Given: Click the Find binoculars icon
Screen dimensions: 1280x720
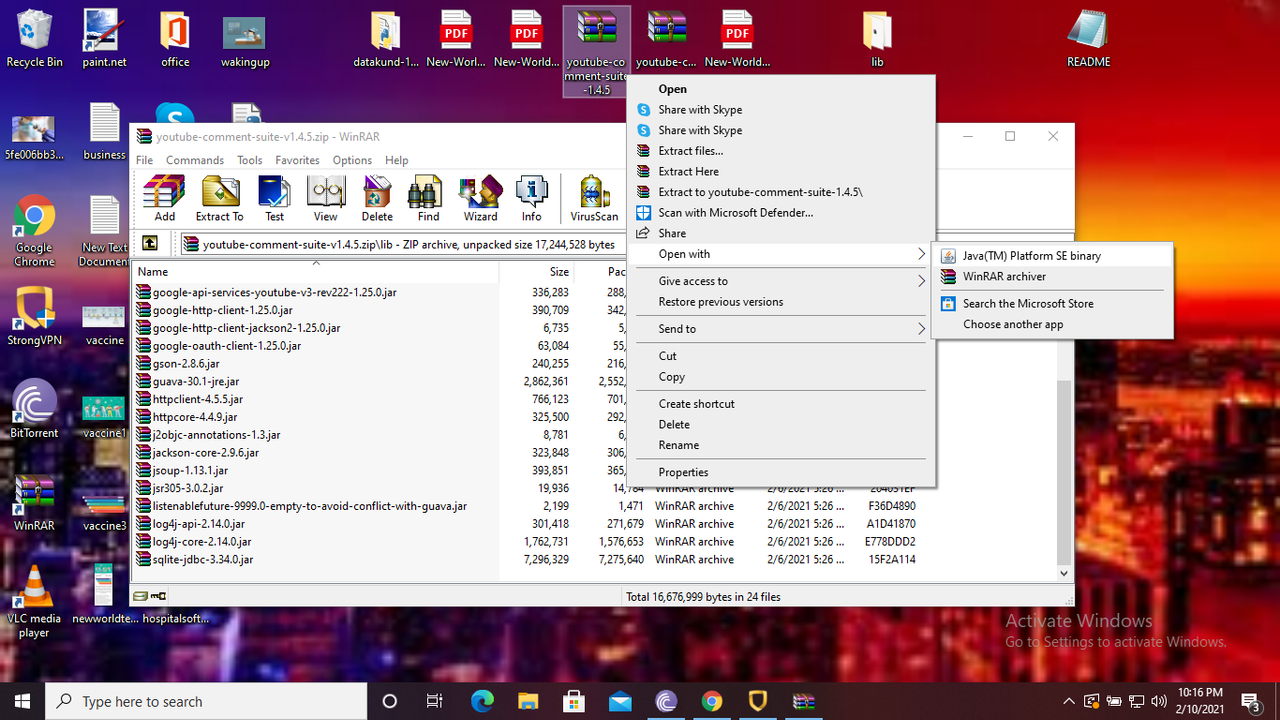Looking at the screenshot, I should [x=429, y=199].
